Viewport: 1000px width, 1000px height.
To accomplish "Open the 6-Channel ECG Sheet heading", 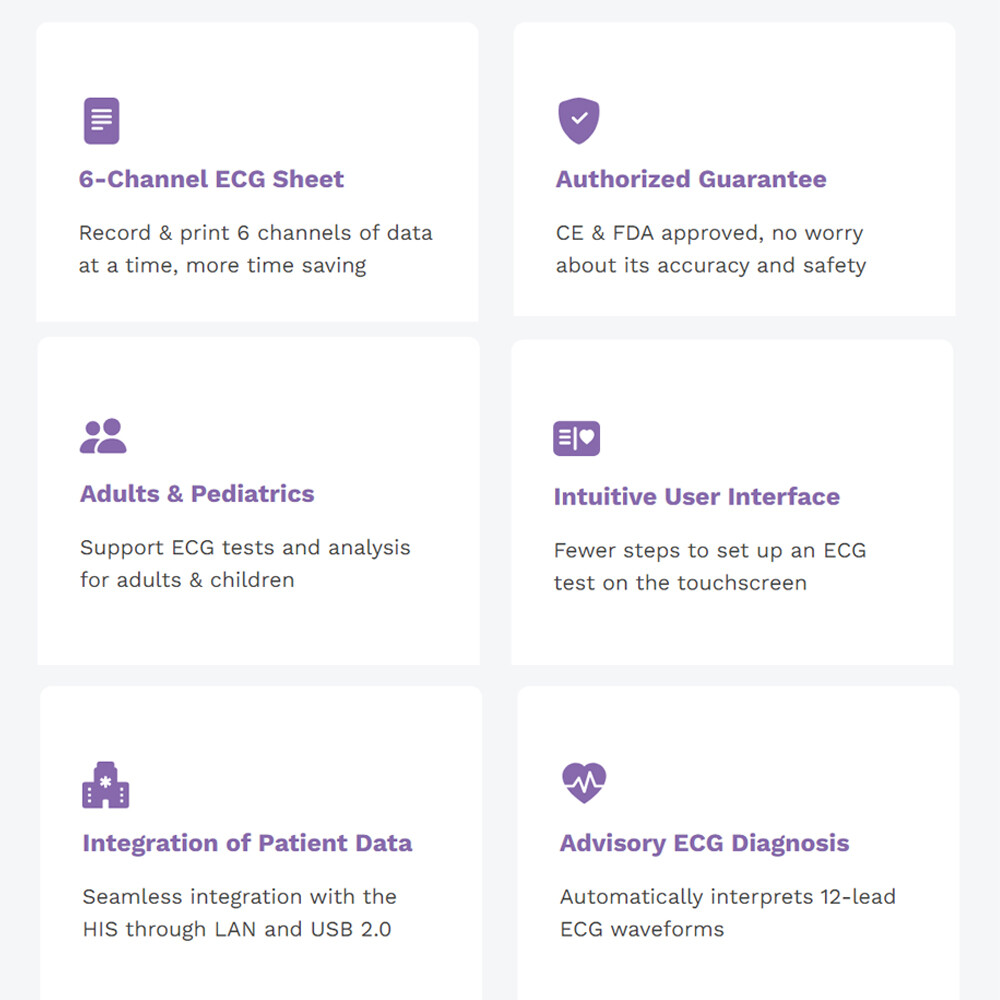I will tap(211, 180).
